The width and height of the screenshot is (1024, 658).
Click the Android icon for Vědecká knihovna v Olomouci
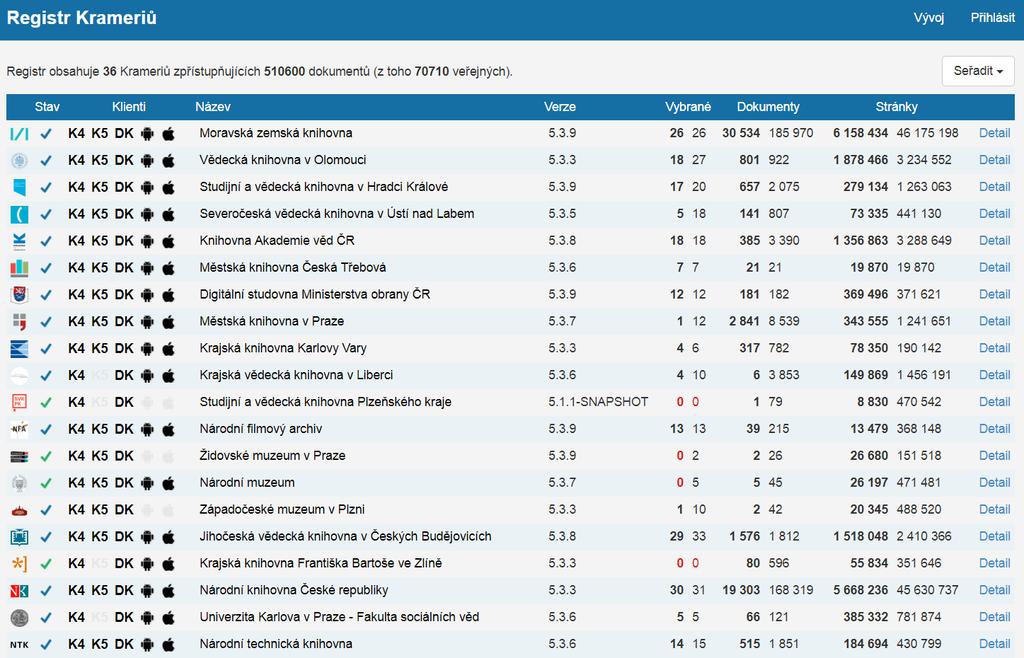pos(147,160)
